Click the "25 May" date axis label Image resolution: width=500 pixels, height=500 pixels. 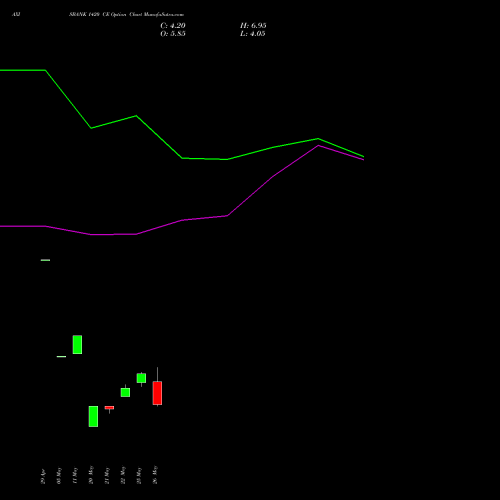[139, 476]
